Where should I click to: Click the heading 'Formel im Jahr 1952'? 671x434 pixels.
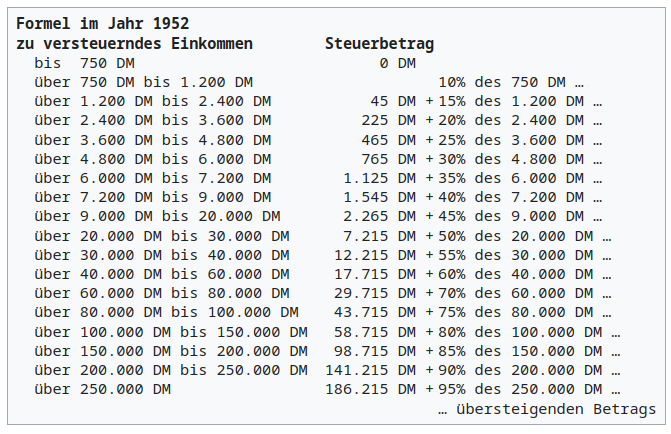pos(103,23)
